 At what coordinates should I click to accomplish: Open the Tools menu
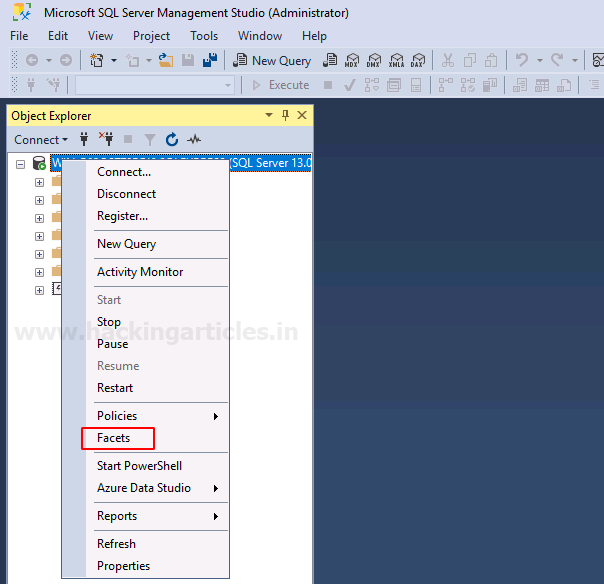pyautogui.click(x=204, y=36)
